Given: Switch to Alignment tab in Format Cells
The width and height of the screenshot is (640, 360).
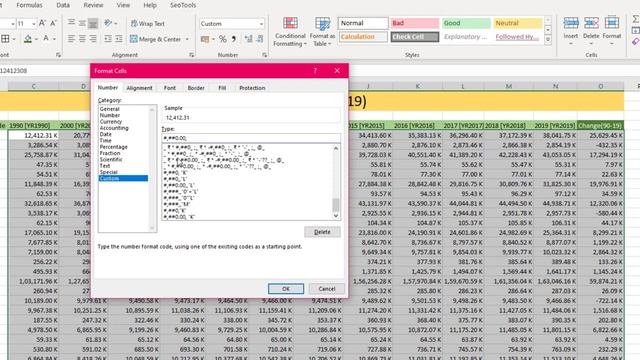Looking at the screenshot, I should 139,88.
